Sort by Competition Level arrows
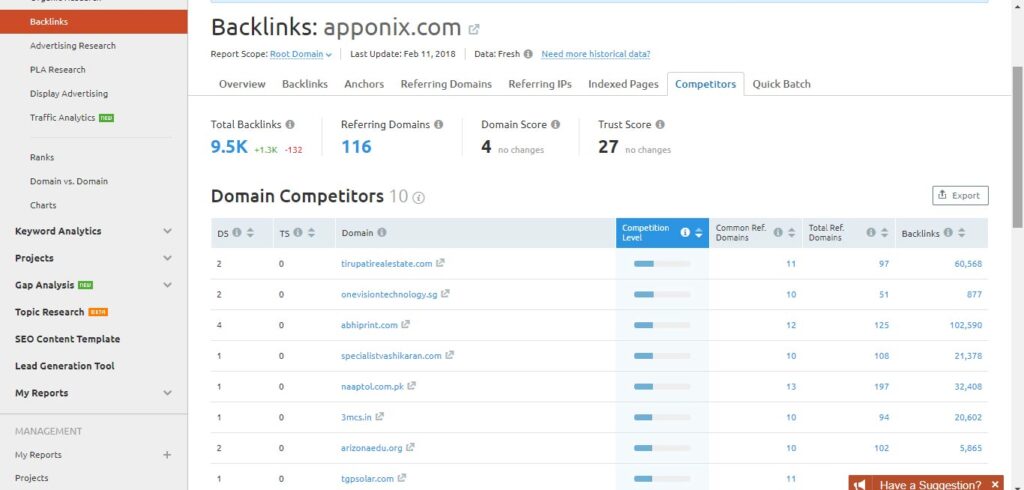 click(x=698, y=233)
